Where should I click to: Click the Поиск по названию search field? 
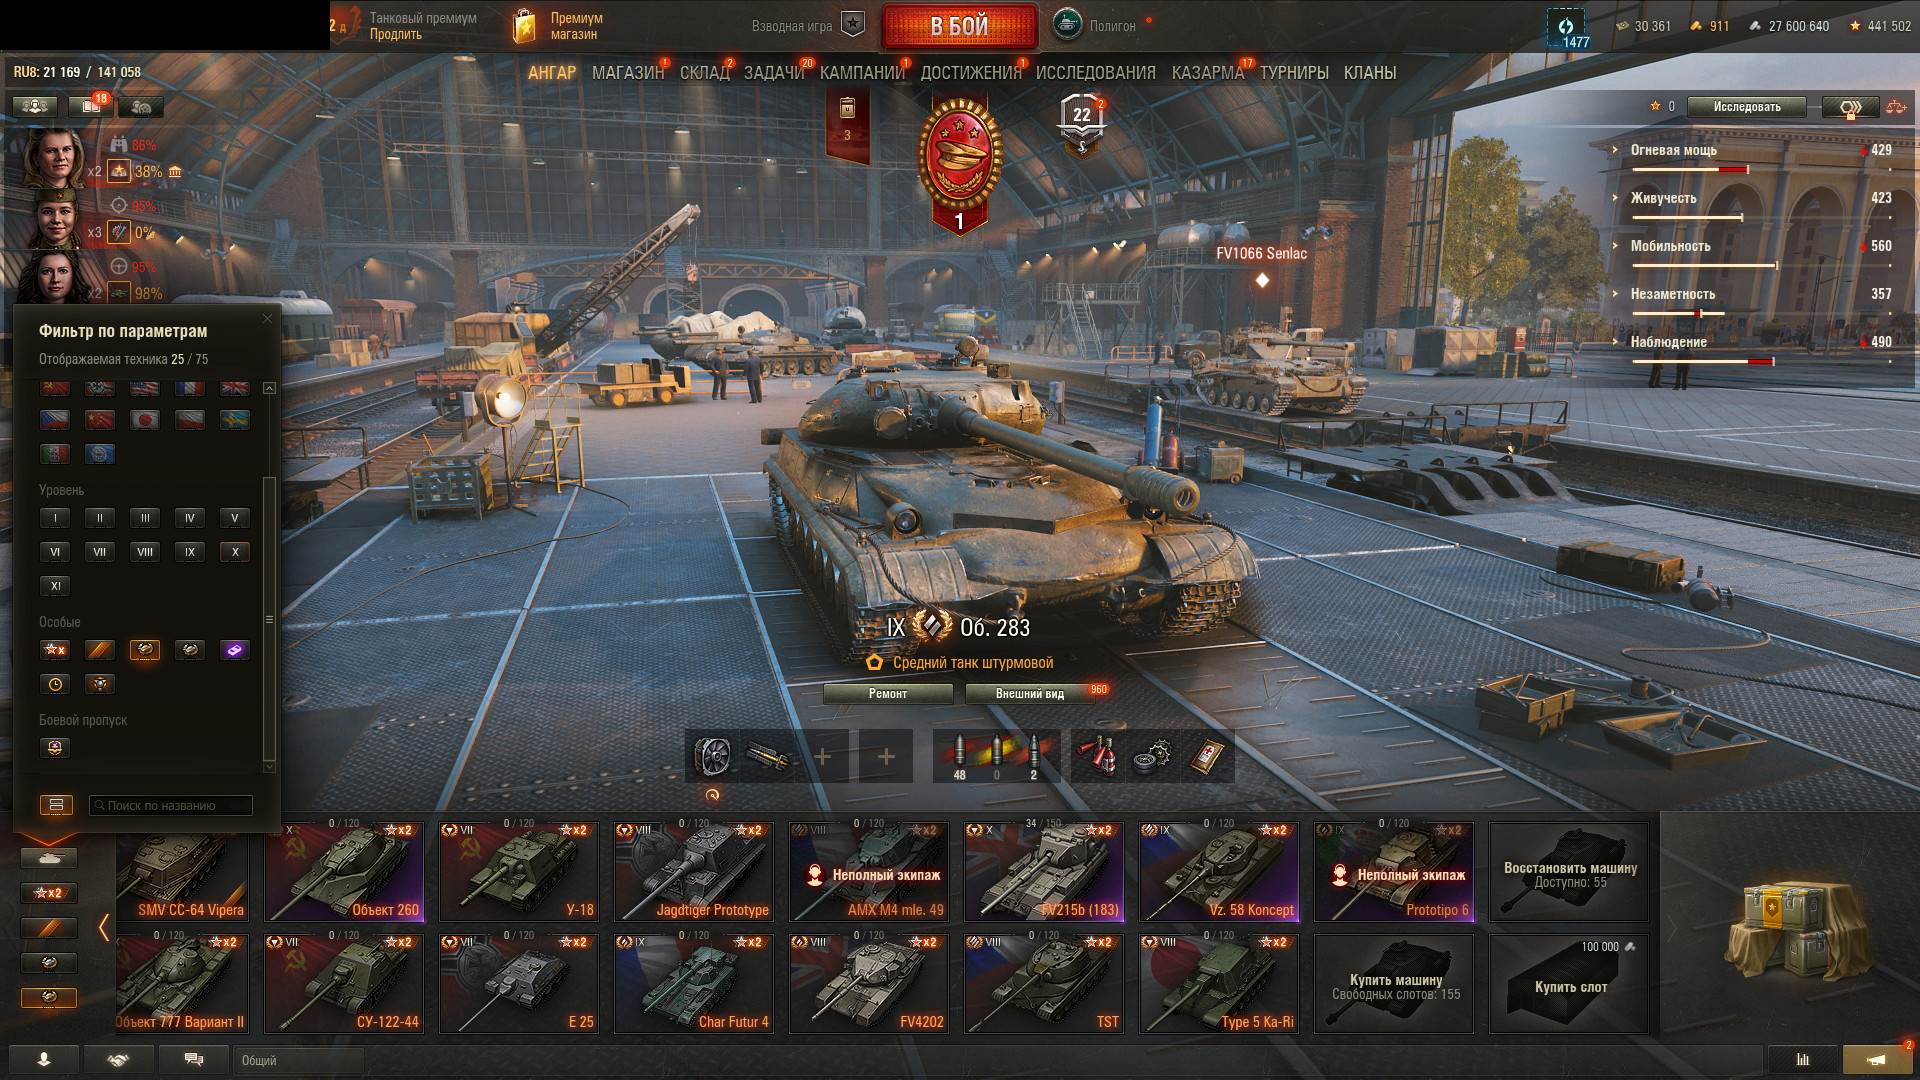pos(171,805)
